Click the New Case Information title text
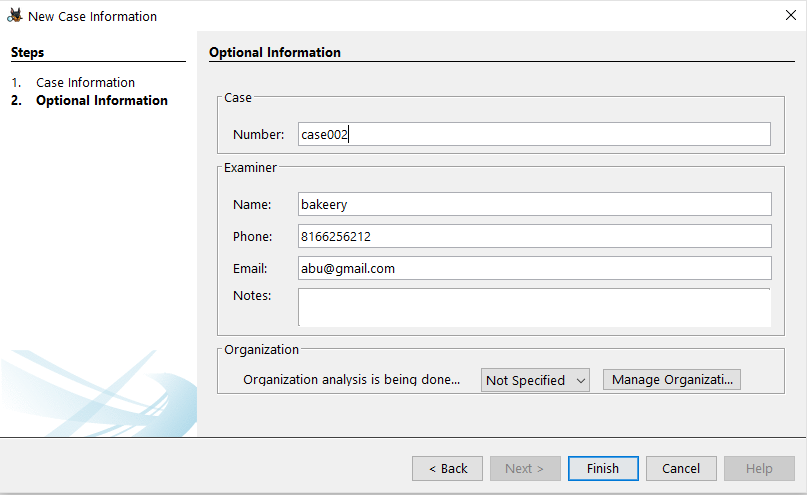Screen dimensions: 807x495 92,16
